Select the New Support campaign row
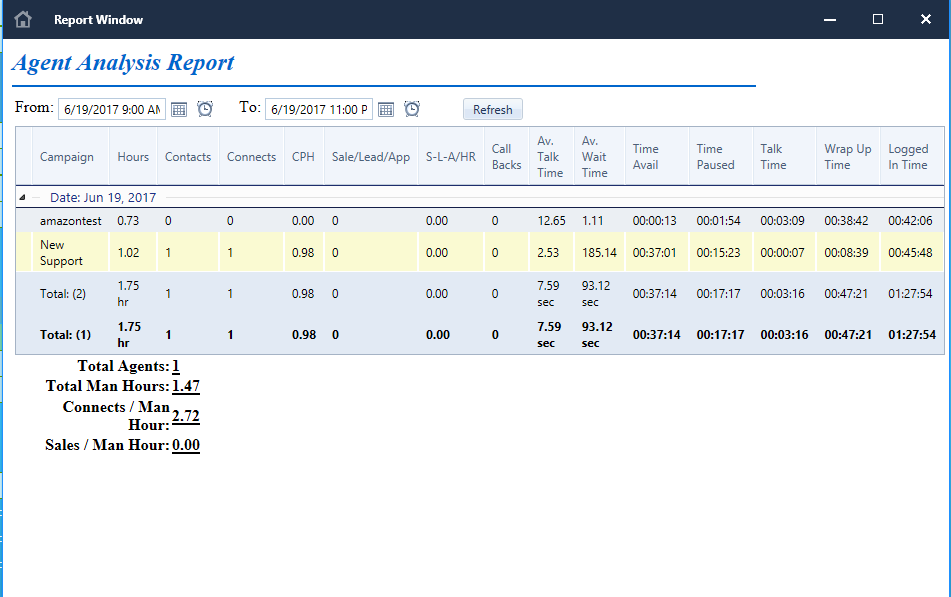Image resolution: width=951 pixels, height=597 pixels. pos(480,252)
